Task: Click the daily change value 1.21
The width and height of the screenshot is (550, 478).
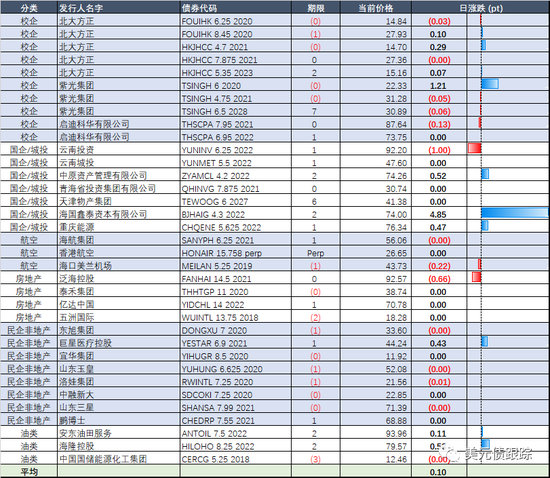Action: point(438,86)
